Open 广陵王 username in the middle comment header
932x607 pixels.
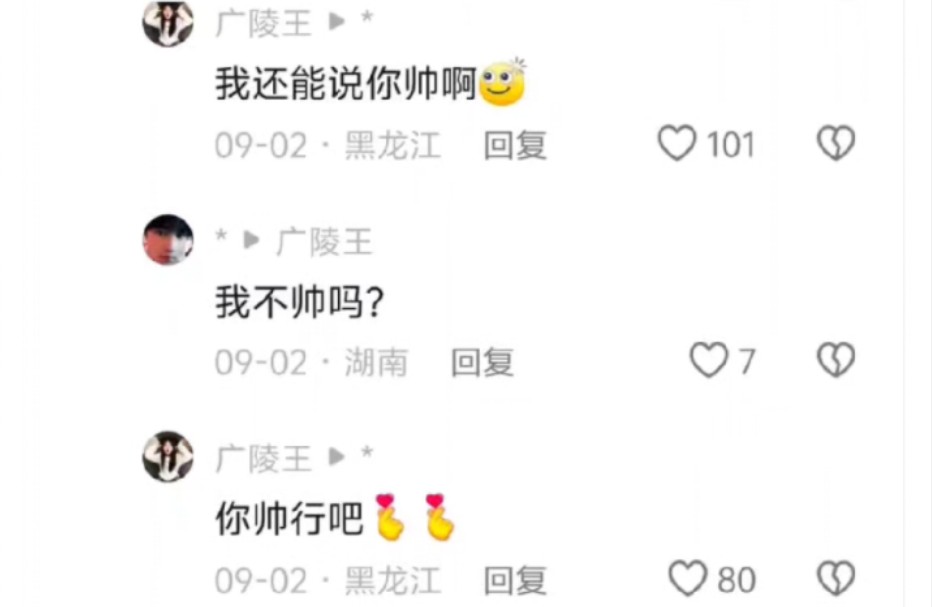pyautogui.click(x=325, y=241)
